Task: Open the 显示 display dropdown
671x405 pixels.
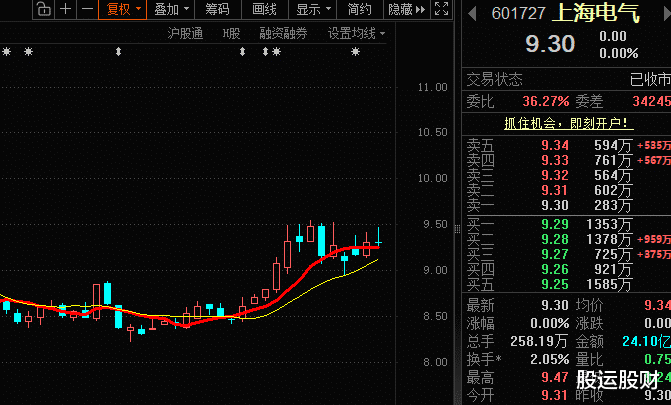Action: 313,9
